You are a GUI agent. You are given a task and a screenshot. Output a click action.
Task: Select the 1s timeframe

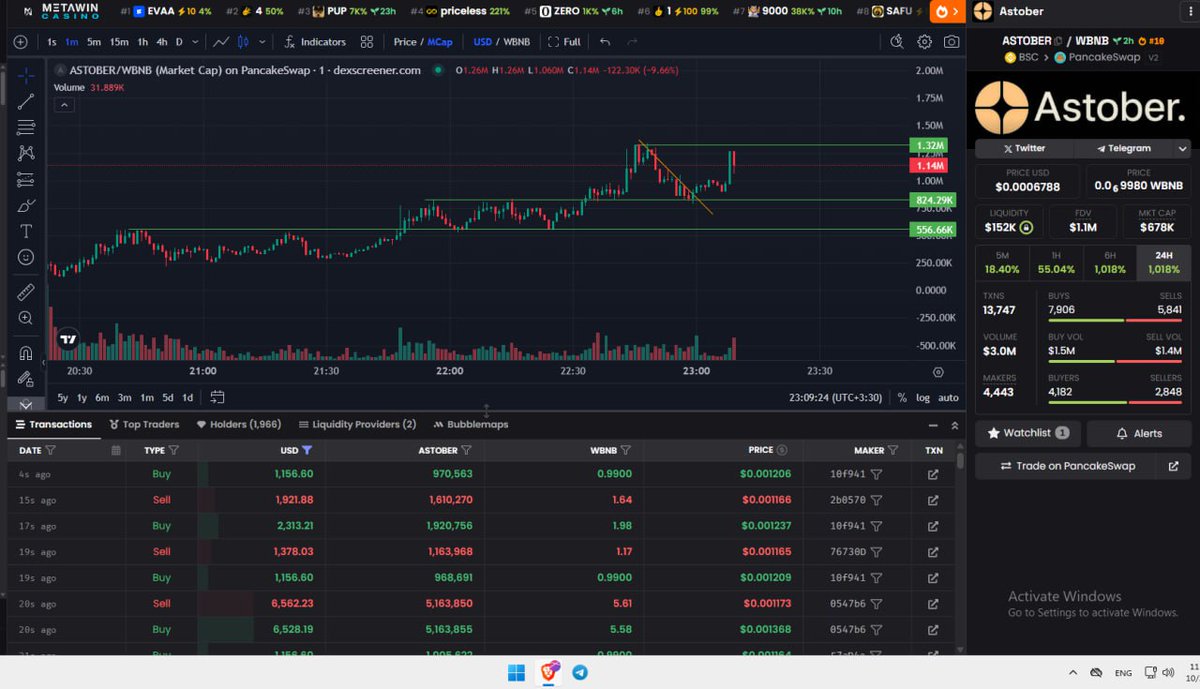coord(52,42)
